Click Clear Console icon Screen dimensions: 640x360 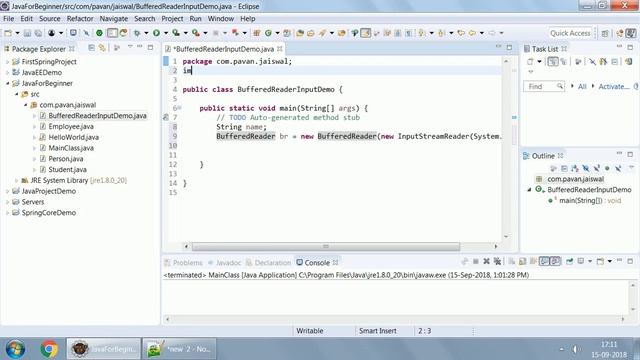coord(511,261)
